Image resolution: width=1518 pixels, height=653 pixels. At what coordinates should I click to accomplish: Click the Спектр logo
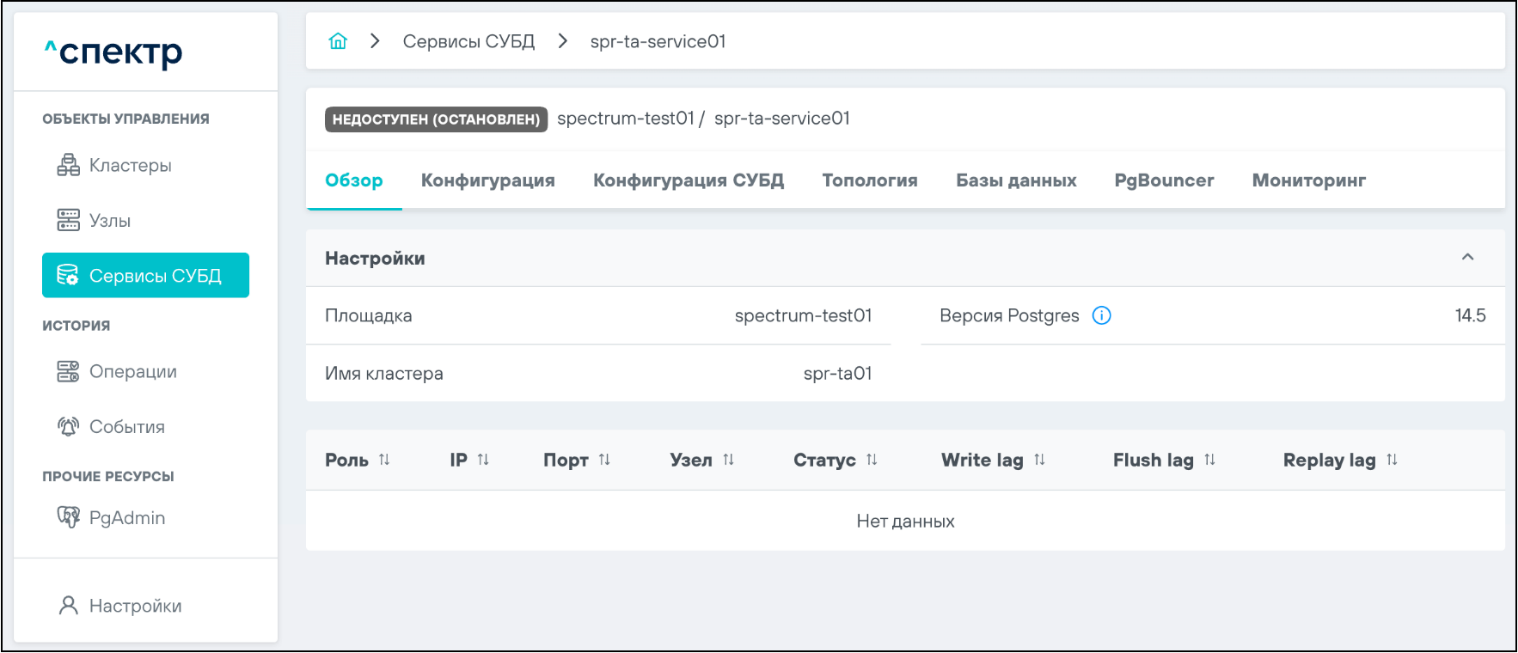pyautogui.click(x=113, y=54)
